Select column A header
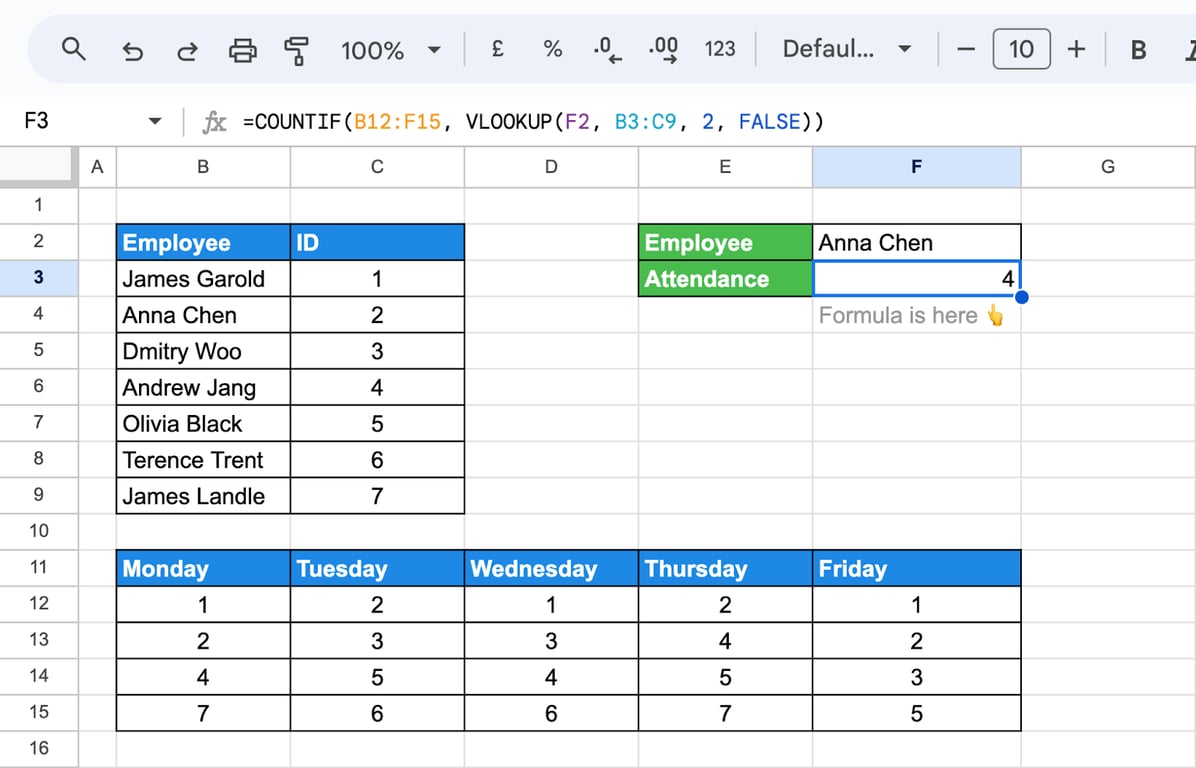Viewport: 1196px width, 768px height. [x=97, y=166]
